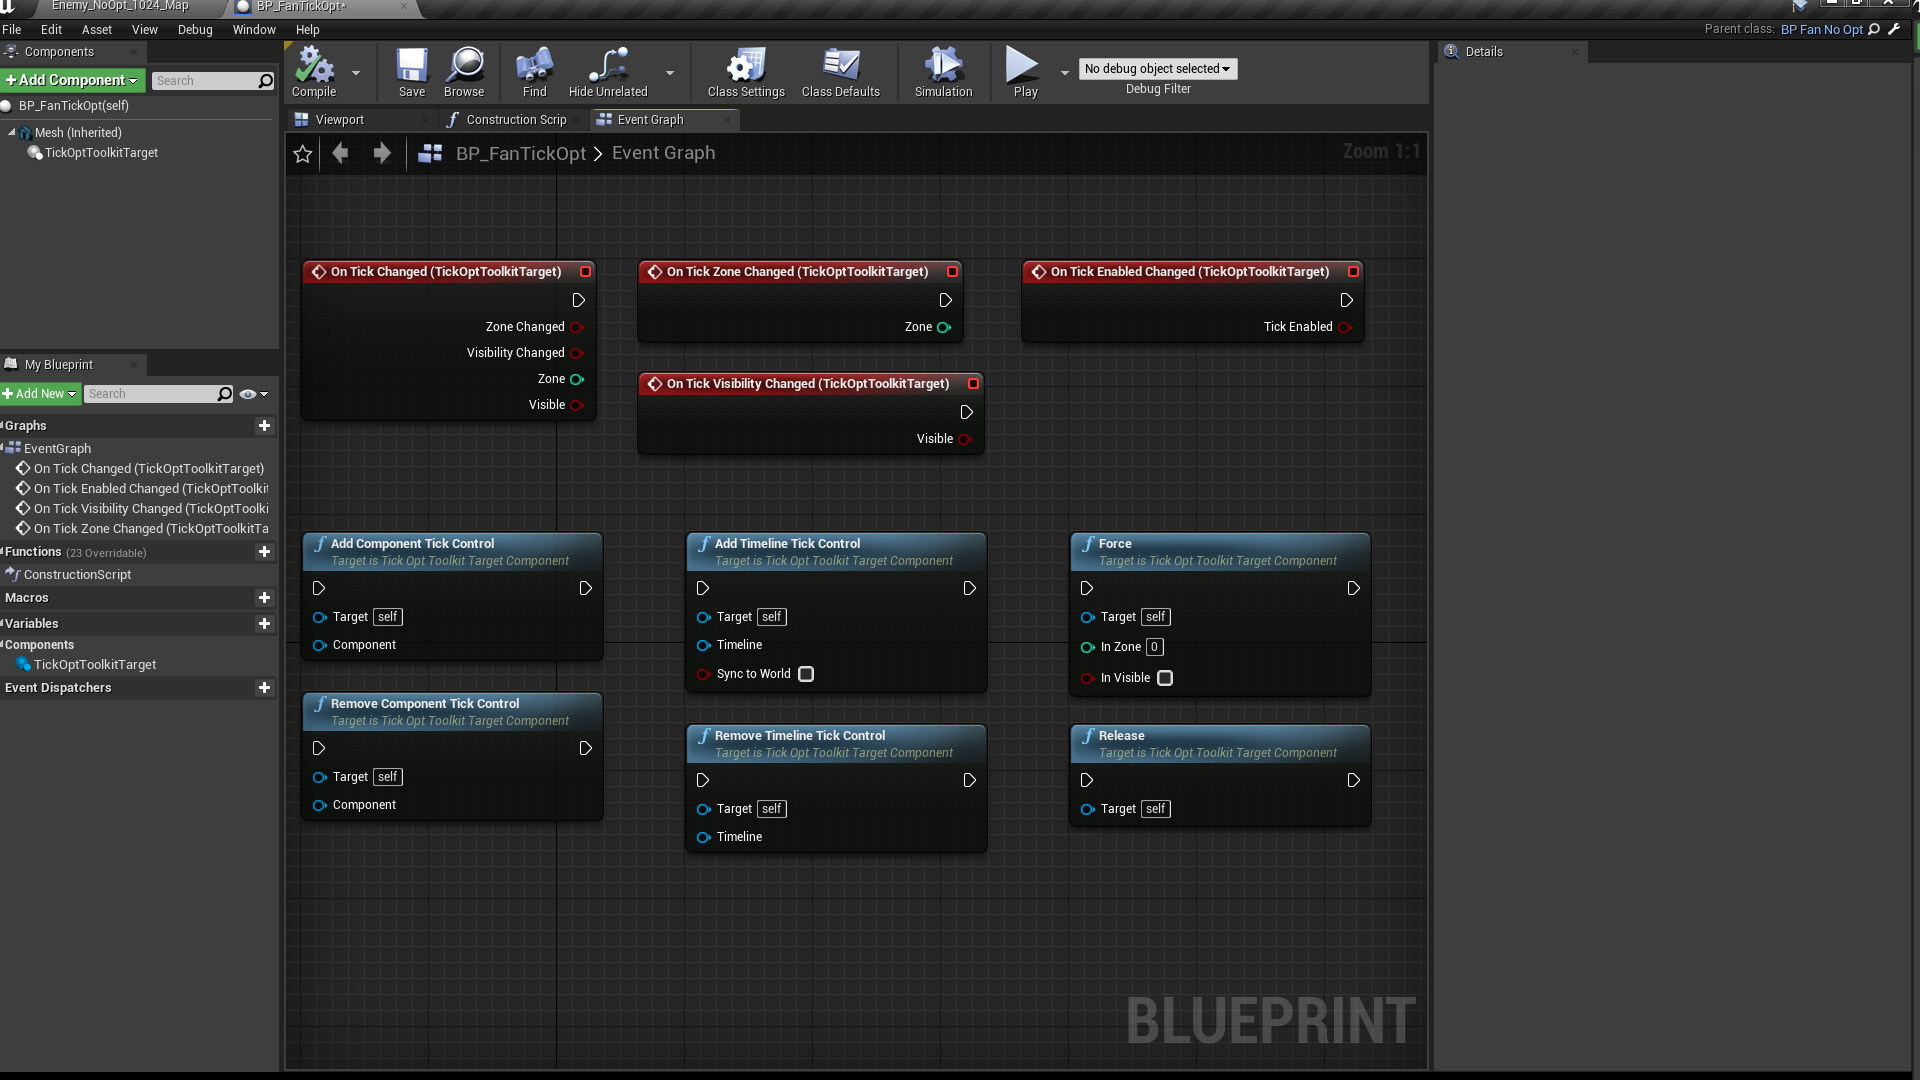Enable Sync to World checkbox
Viewport: 1920px width, 1080px height.
[806, 674]
